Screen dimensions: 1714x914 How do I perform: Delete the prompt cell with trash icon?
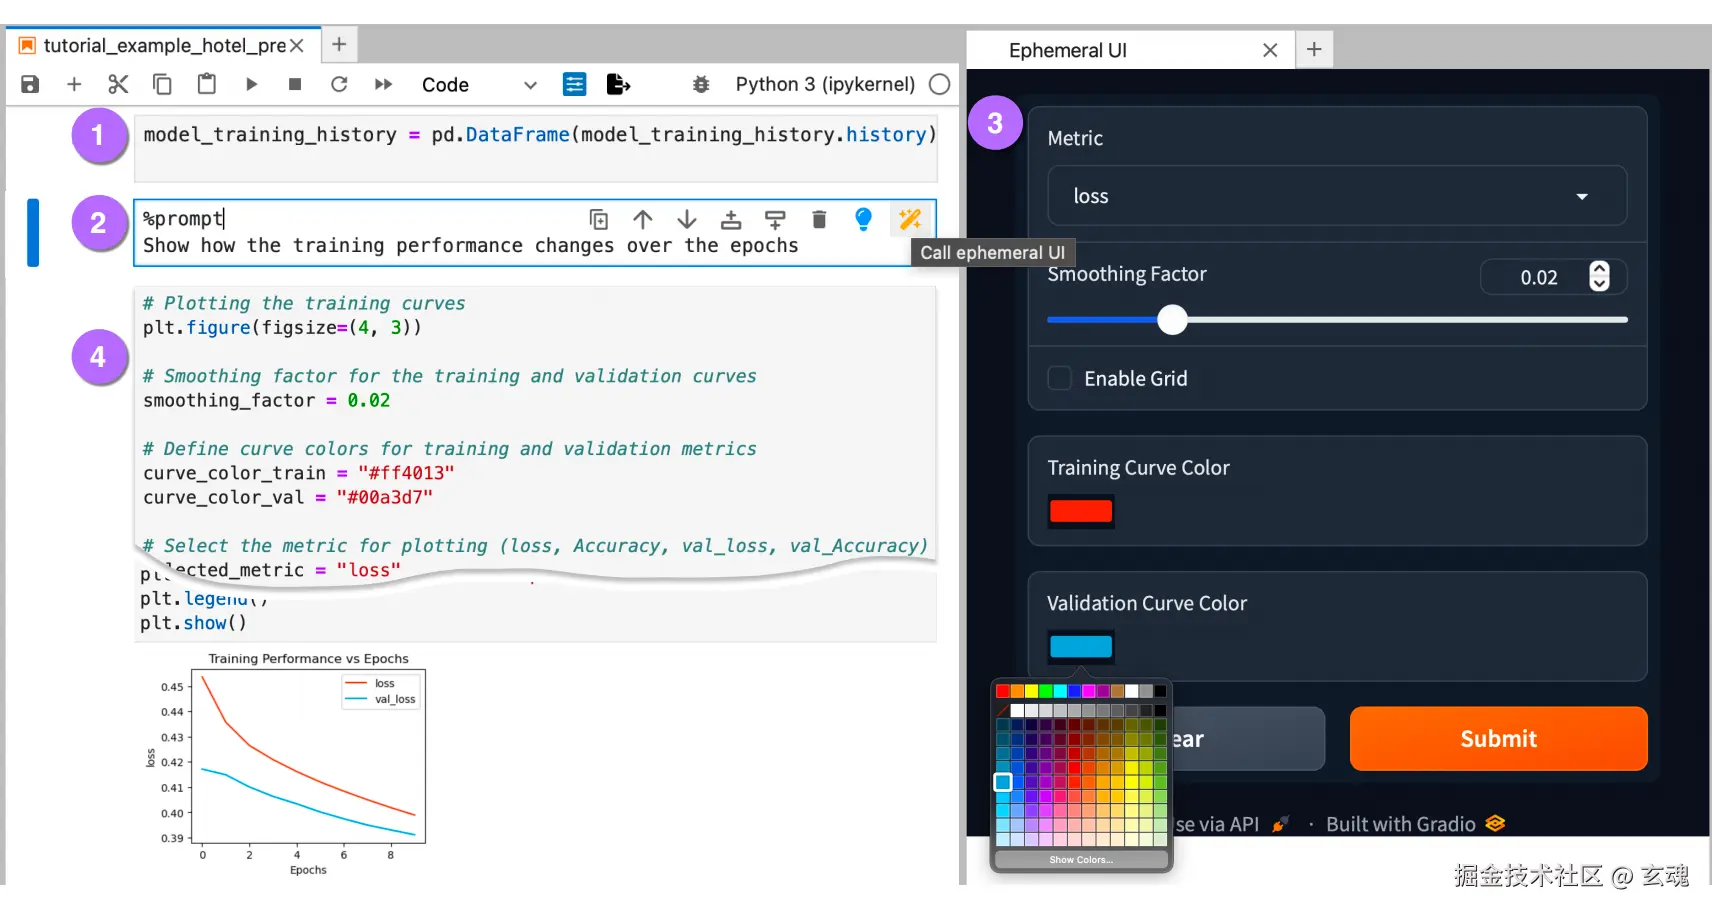pyautogui.click(x=819, y=220)
